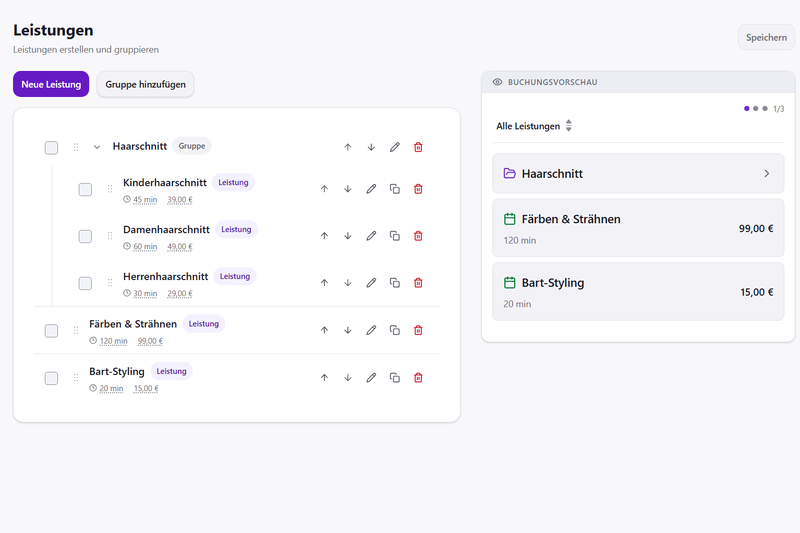The image size is (800, 533).
Task: Tick the Färben & Strähnen checkbox
Action: coord(51,331)
